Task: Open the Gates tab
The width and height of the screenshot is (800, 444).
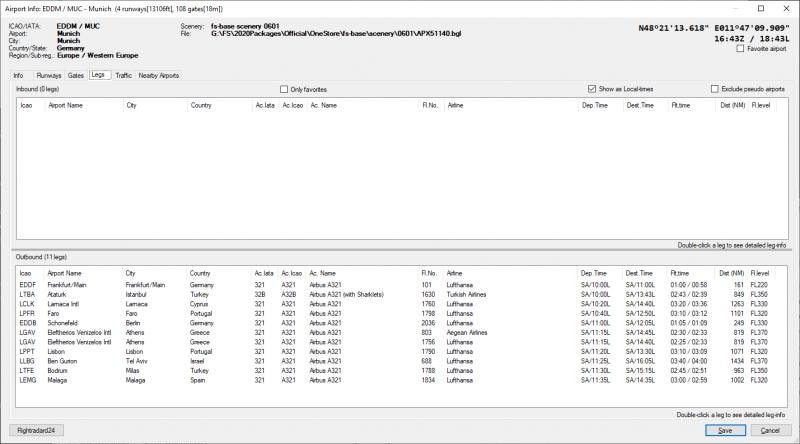Action: pyautogui.click(x=76, y=75)
